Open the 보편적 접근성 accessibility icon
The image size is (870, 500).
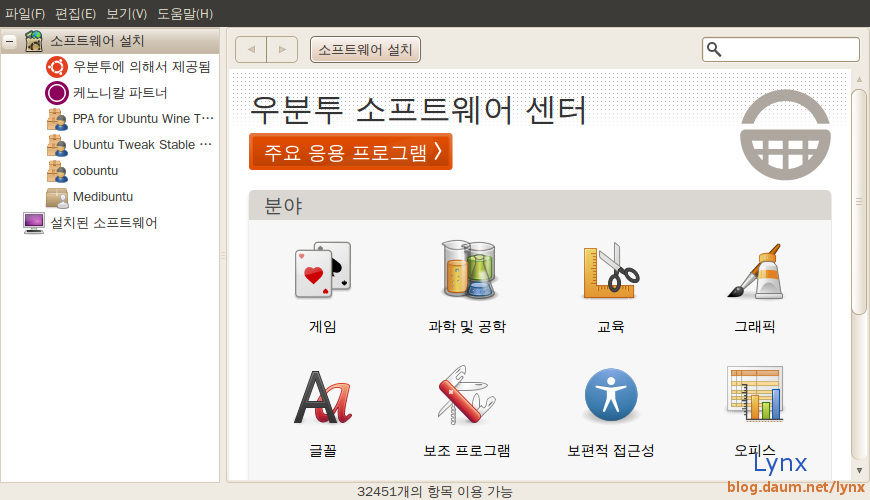[x=611, y=395]
